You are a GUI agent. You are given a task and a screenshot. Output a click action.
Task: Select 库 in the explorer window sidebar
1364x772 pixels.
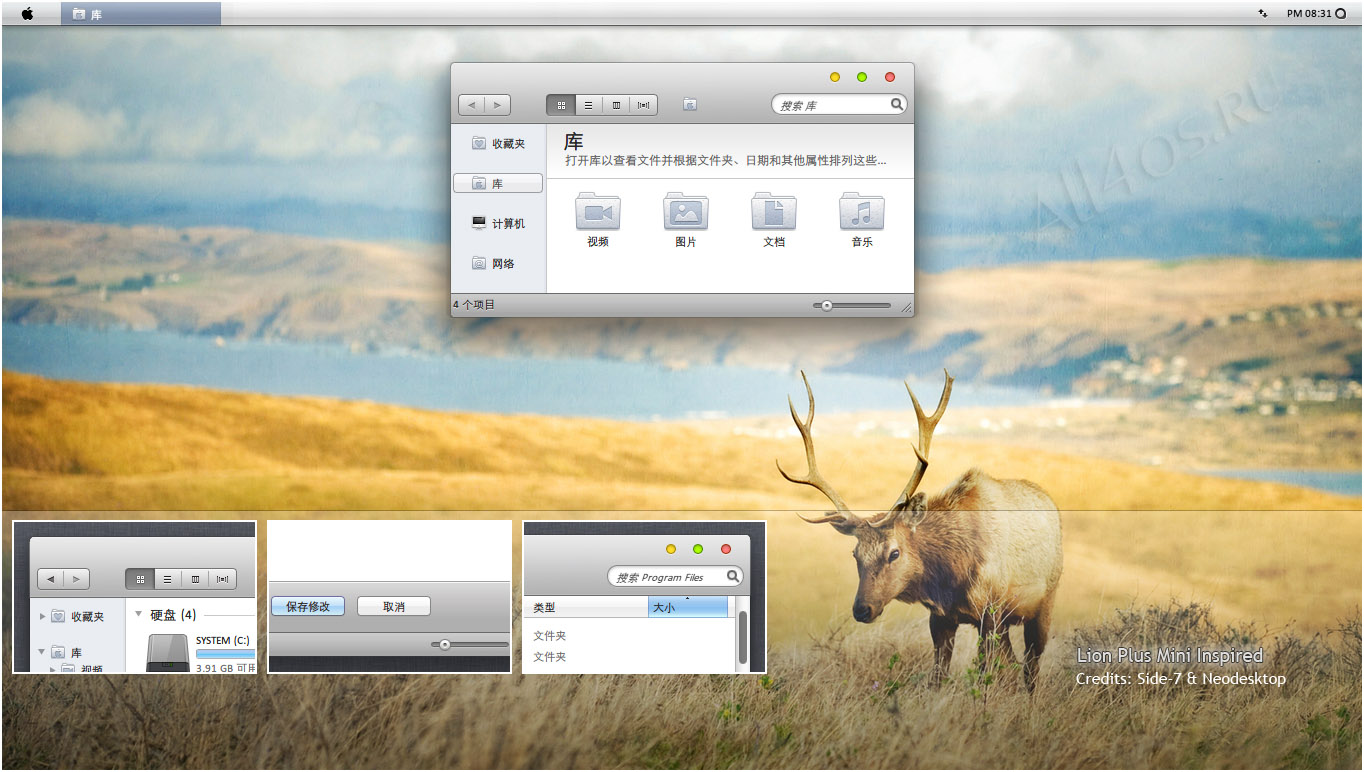(498, 184)
